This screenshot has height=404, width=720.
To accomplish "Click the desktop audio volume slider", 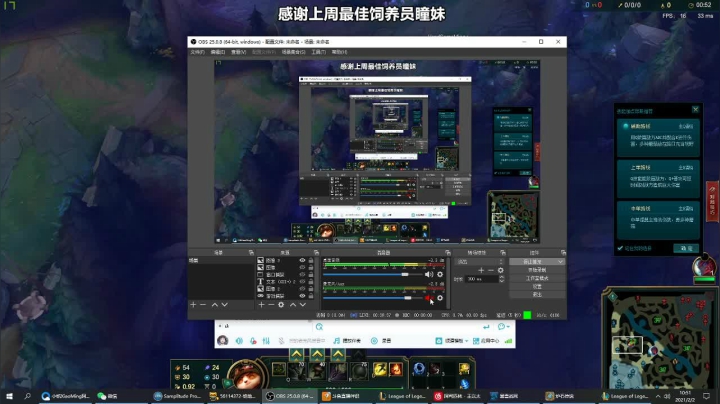I will tap(372, 275).
